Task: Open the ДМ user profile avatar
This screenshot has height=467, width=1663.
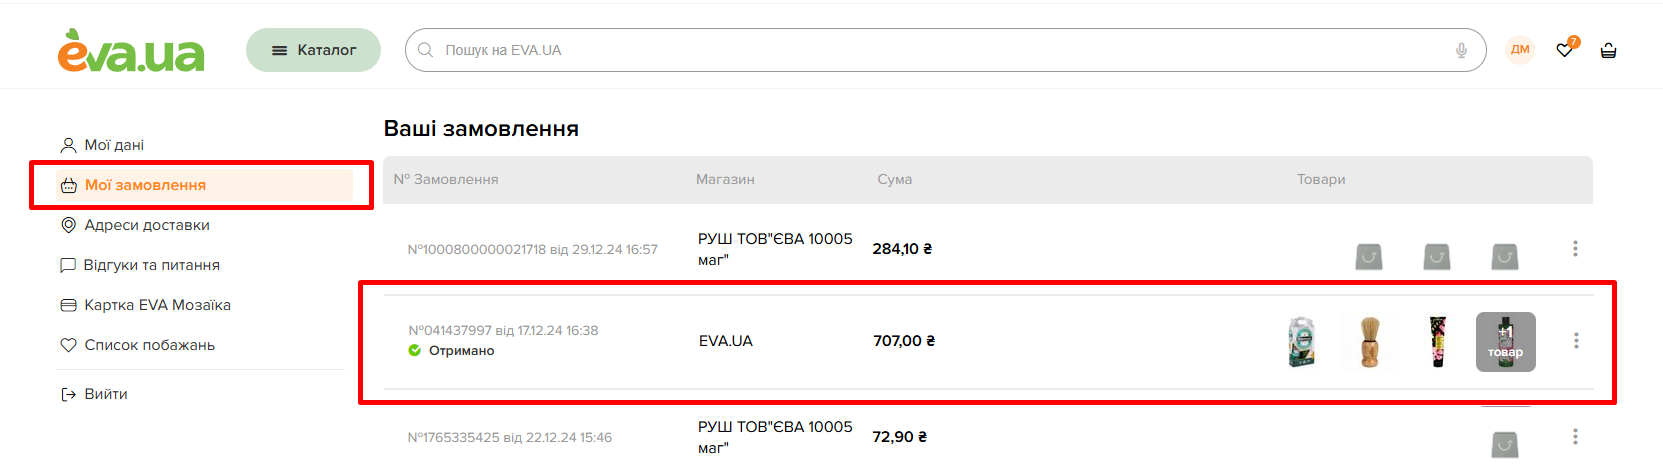Action: coord(1520,50)
